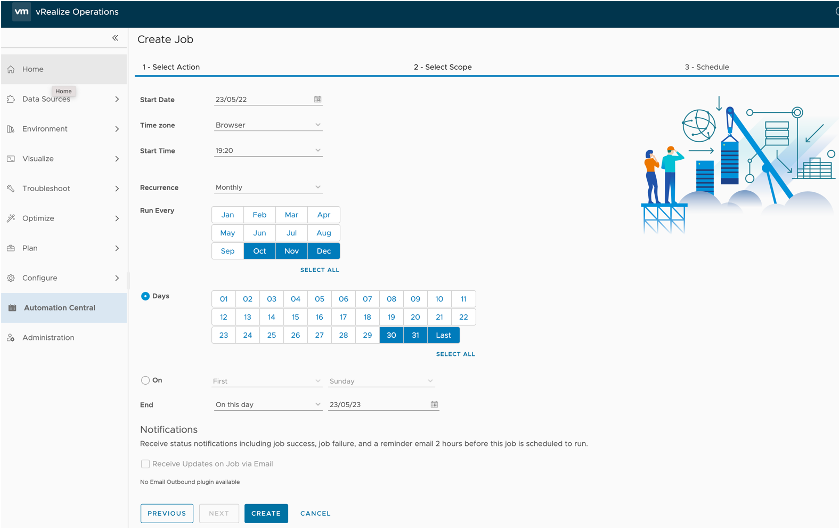Toggle day 30 selection

pos(392,335)
